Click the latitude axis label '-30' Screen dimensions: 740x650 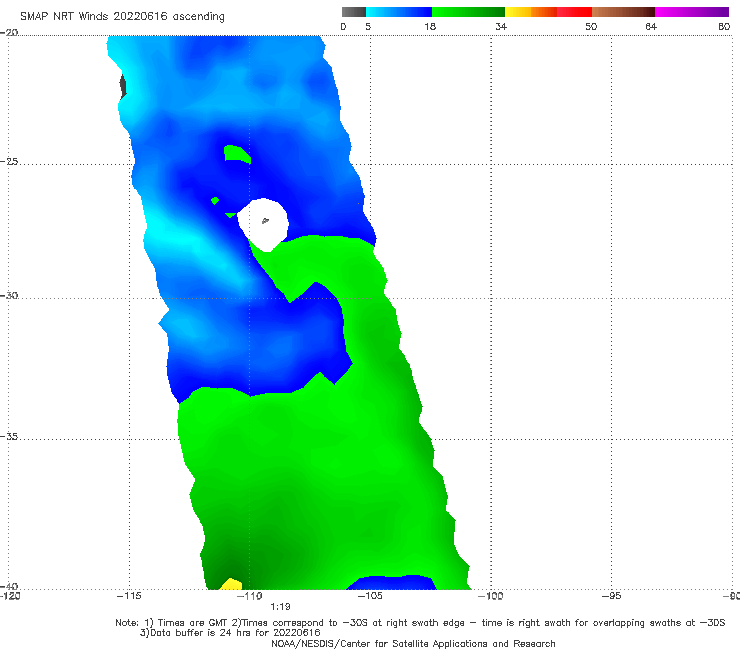click(9, 295)
